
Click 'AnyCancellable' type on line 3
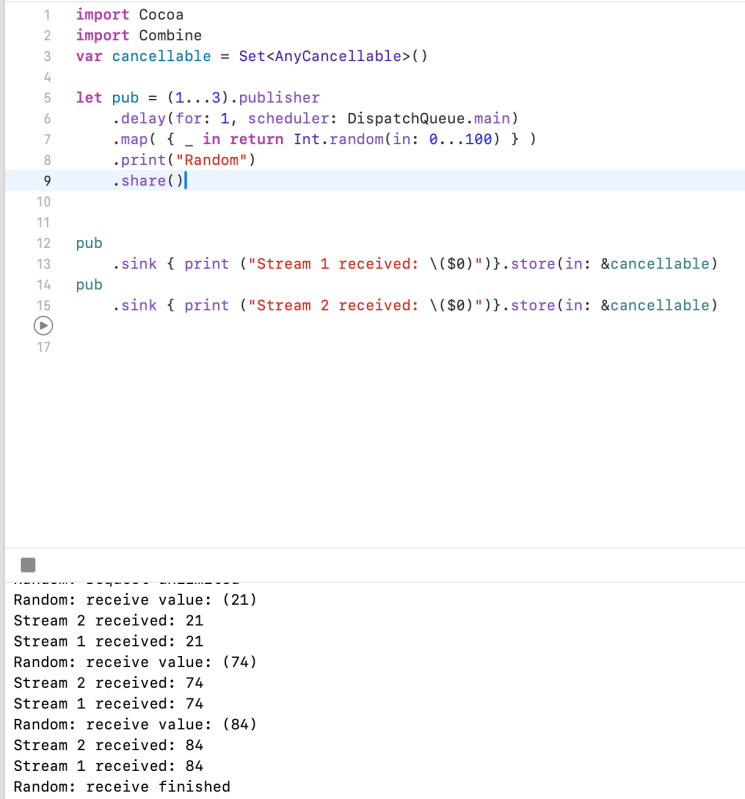(337, 56)
